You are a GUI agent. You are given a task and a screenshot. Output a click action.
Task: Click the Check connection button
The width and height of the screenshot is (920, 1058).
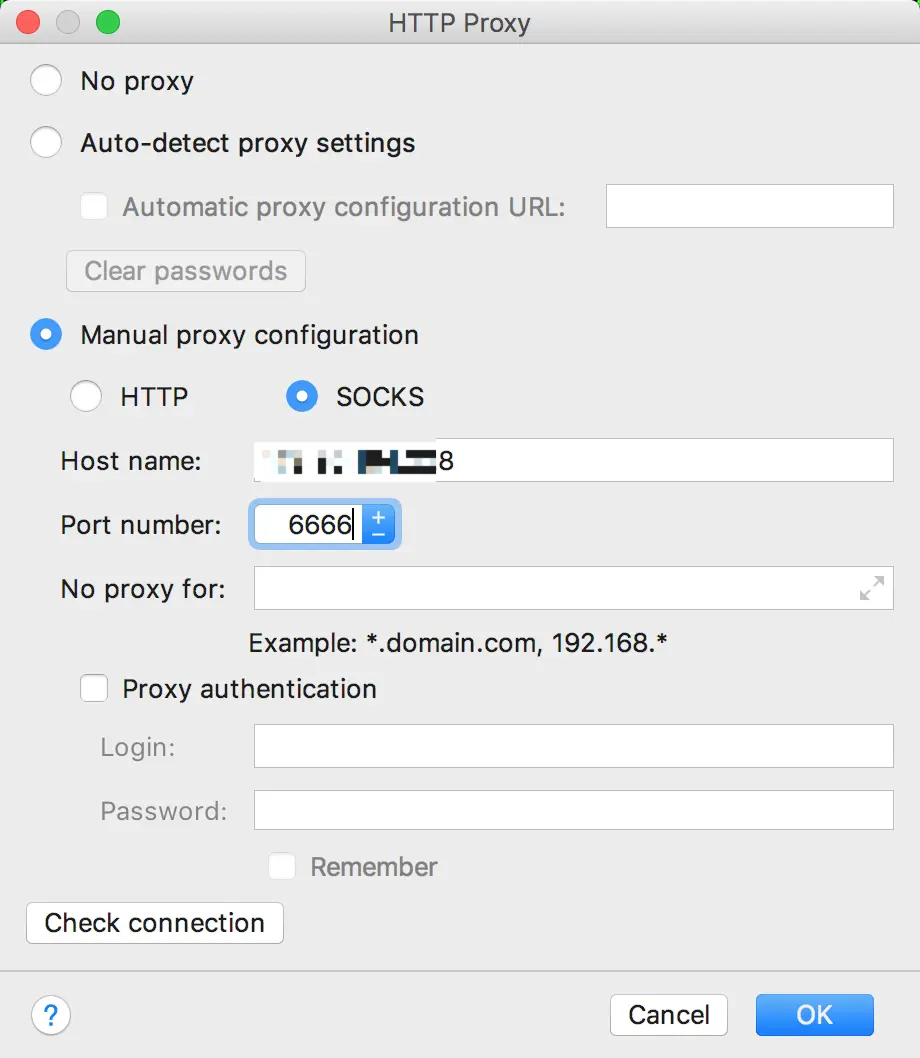point(155,923)
